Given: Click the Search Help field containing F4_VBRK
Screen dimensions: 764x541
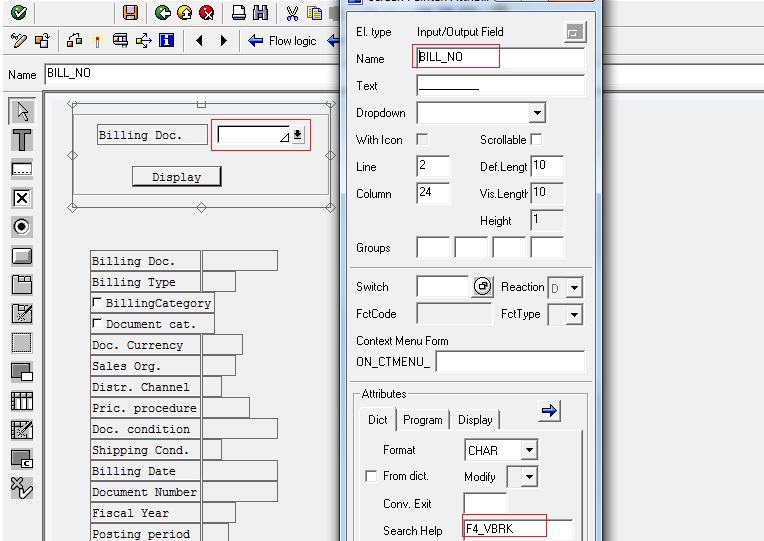Looking at the screenshot, I should (517, 530).
